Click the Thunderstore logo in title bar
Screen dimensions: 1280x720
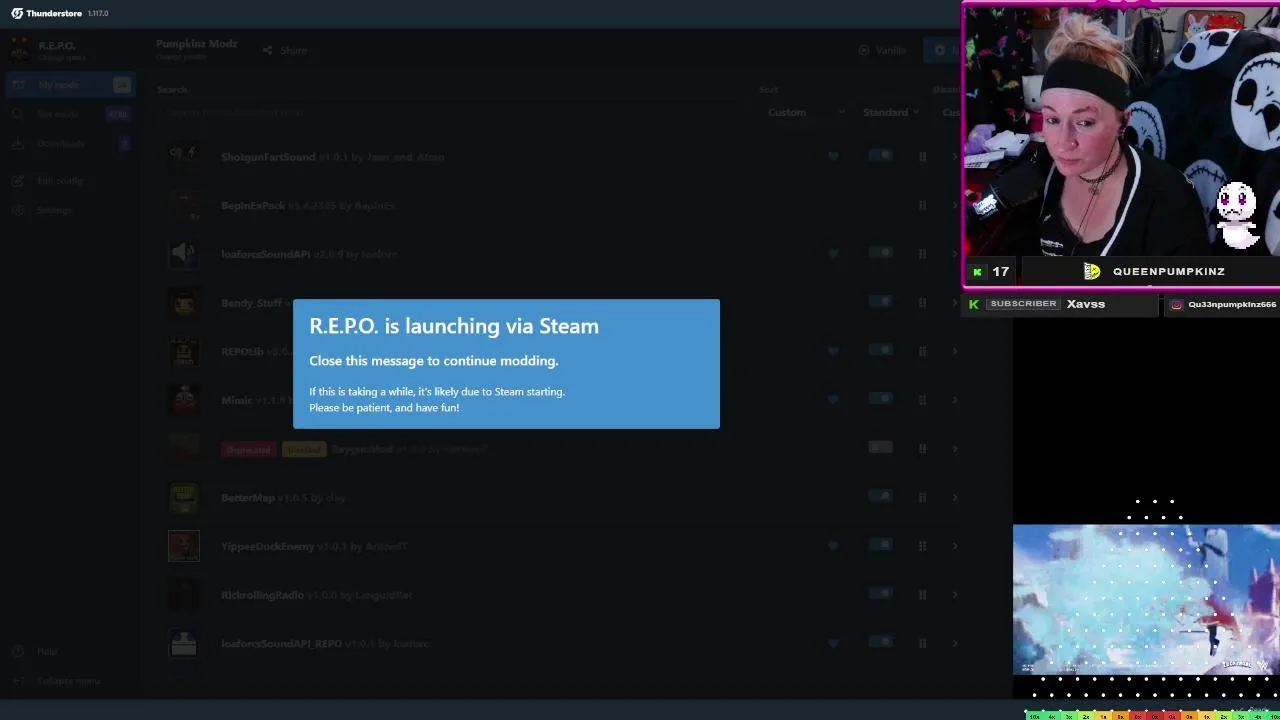pyautogui.click(x=17, y=13)
